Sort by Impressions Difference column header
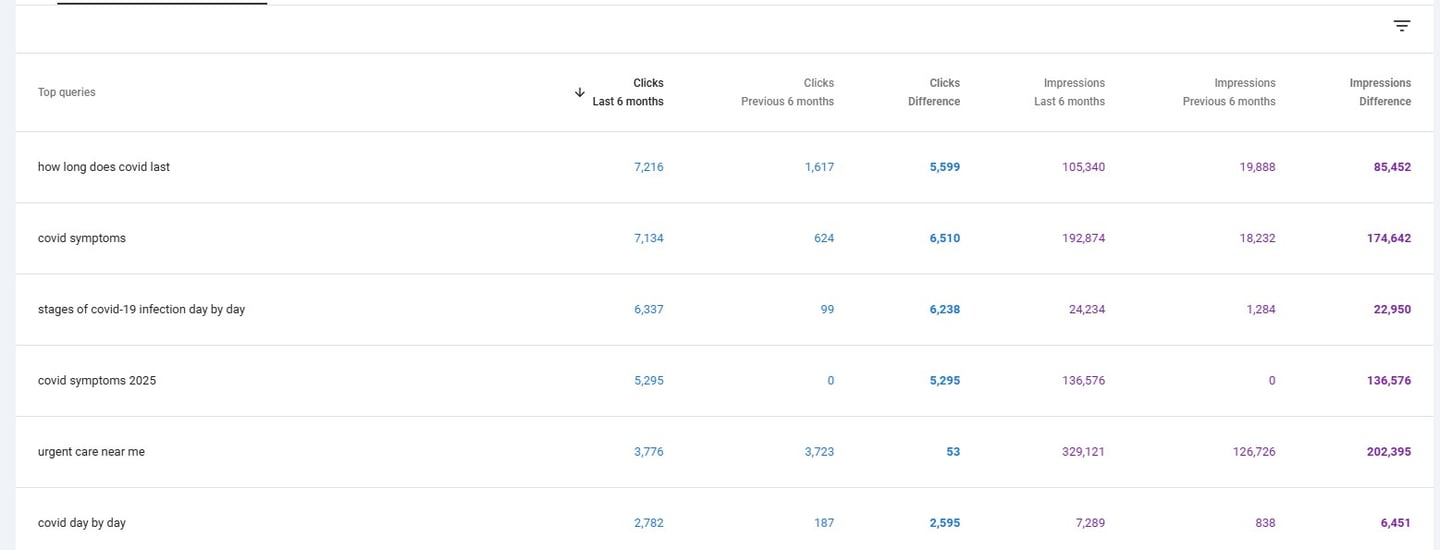This screenshot has width=1440, height=550. coord(1380,92)
